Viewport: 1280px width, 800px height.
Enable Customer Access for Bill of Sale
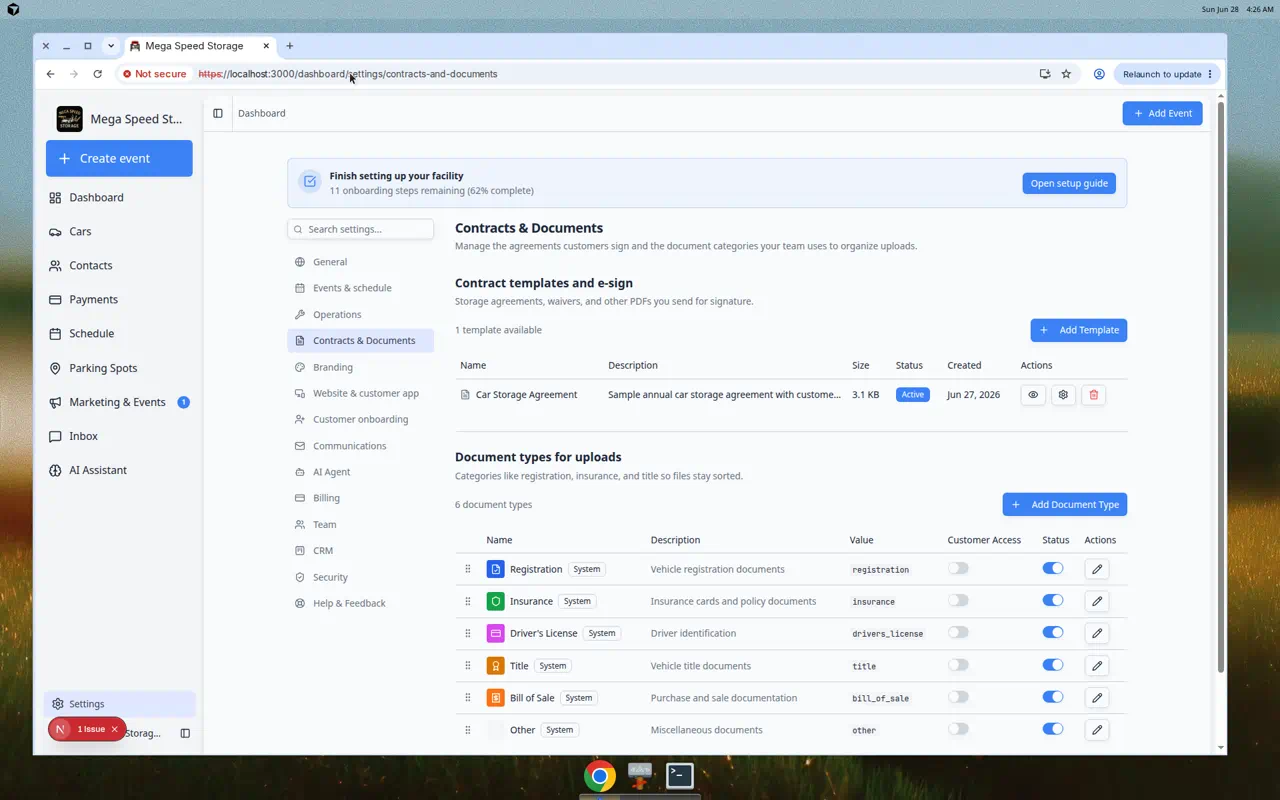(x=958, y=696)
